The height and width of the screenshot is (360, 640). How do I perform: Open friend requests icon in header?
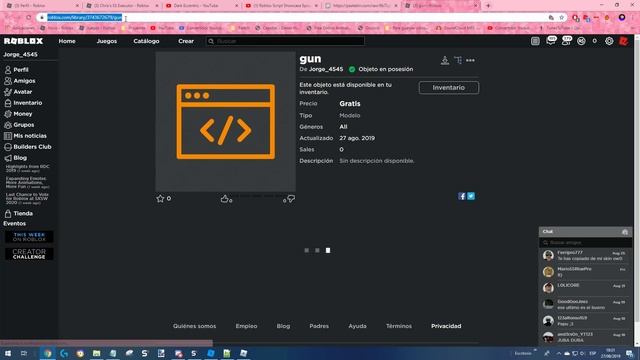(566, 41)
